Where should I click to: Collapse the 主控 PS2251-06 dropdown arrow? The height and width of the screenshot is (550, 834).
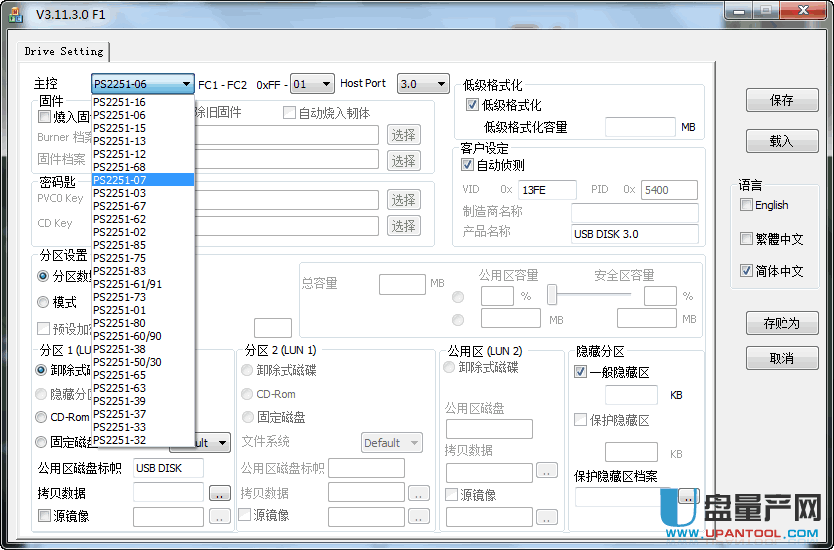click(x=186, y=85)
